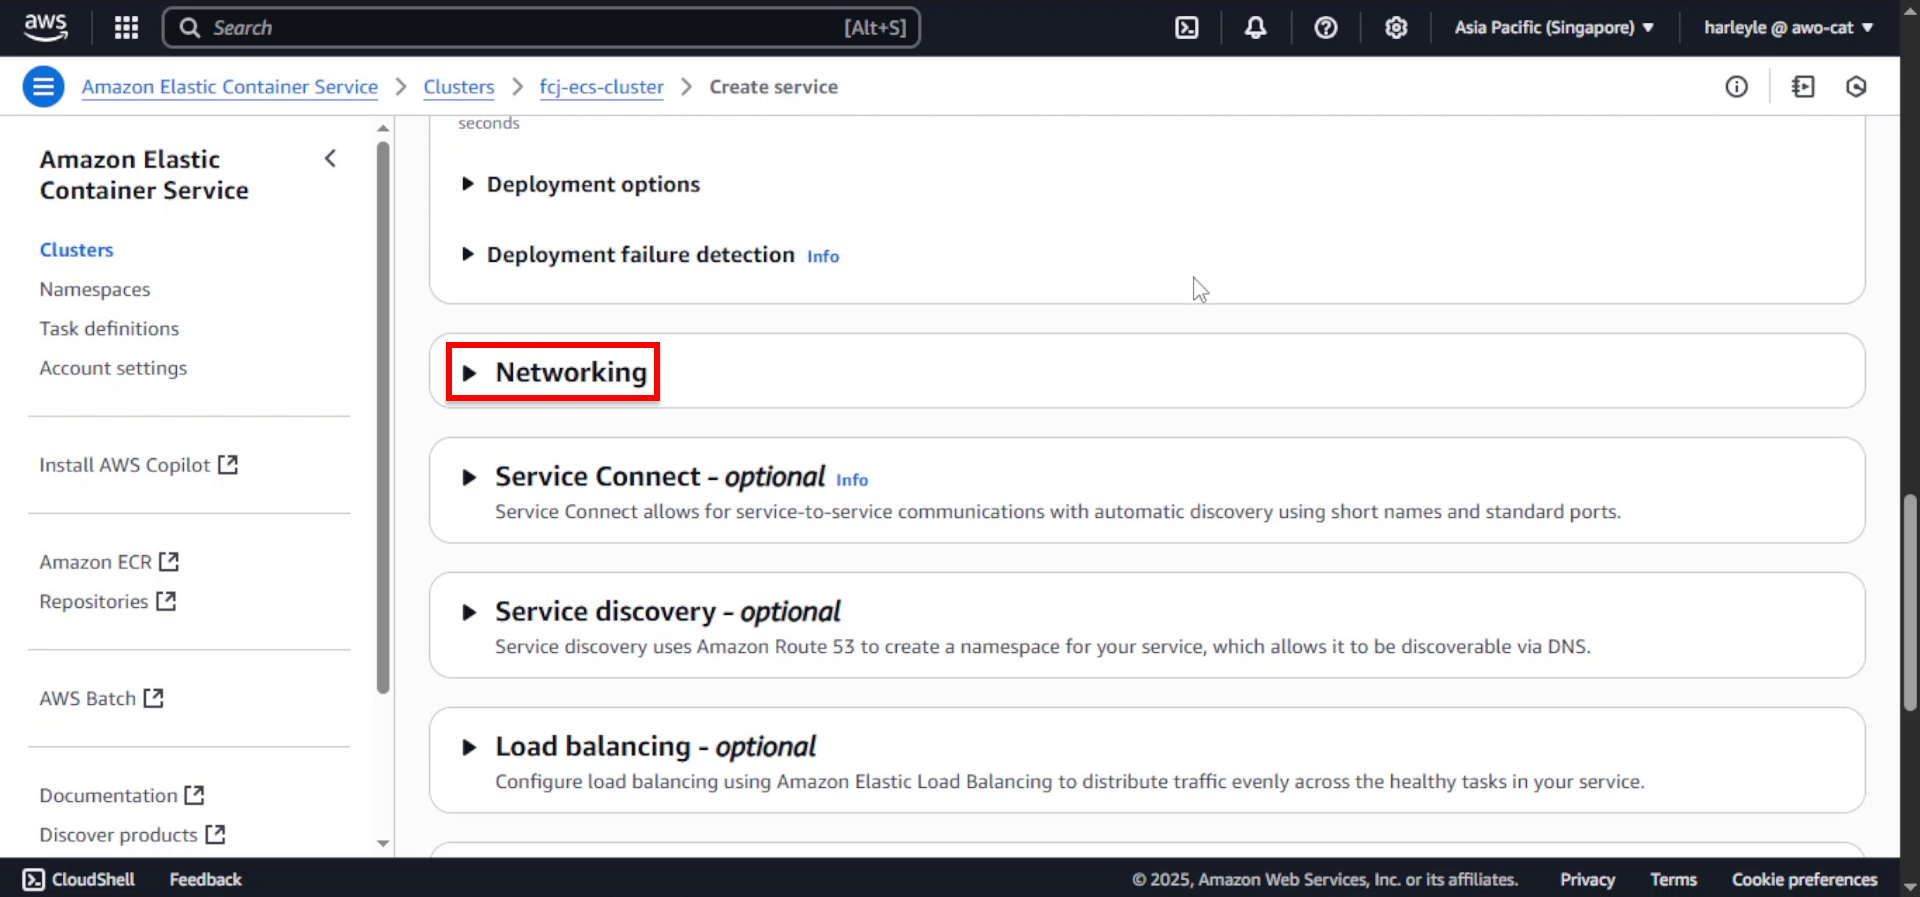Open the Discover products sidebar link
Screen dimensions: 1920x897
coord(118,834)
